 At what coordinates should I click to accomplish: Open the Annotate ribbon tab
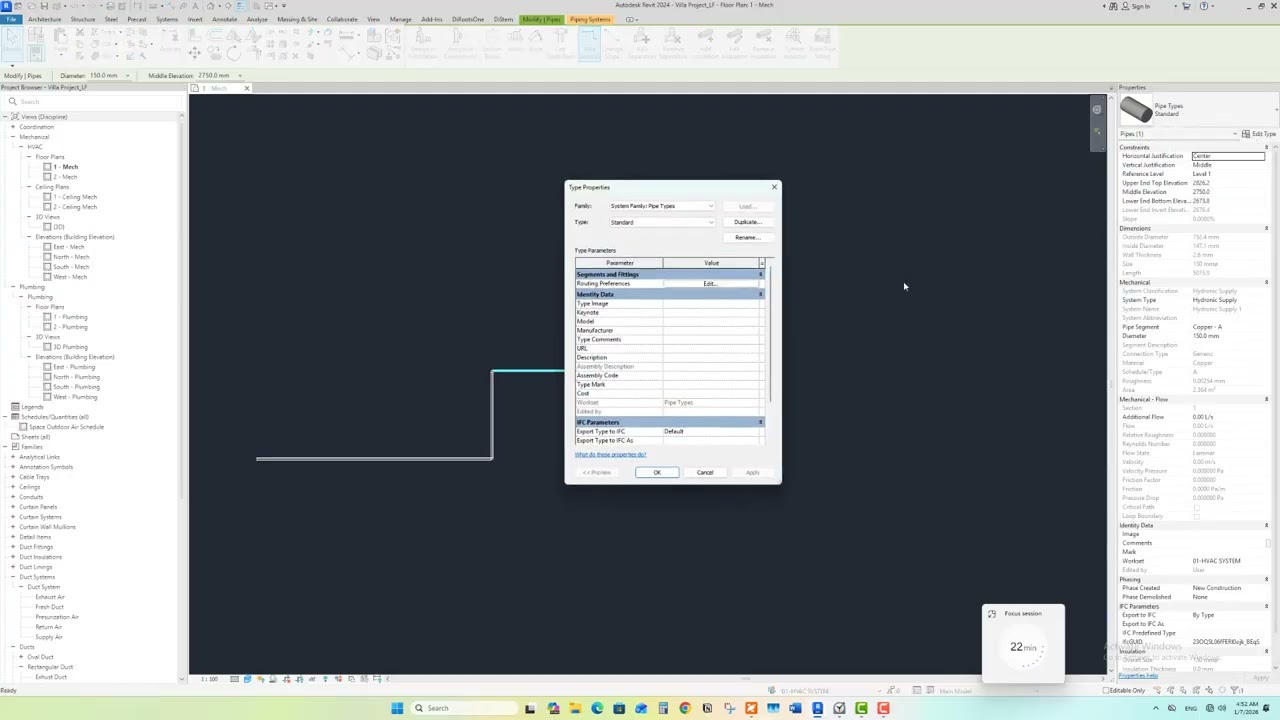click(x=224, y=19)
